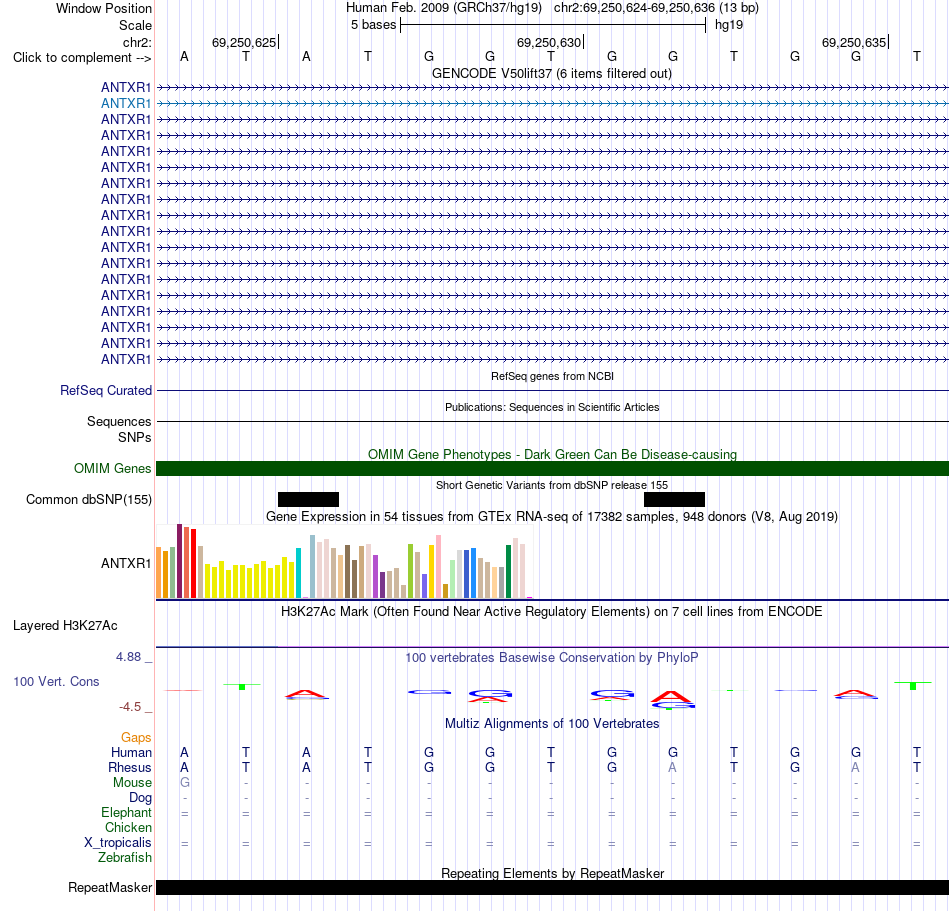Select dbSNP variant block below the hg19 scale end
The height and width of the screenshot is (911, 950).
tap(674, 499)
